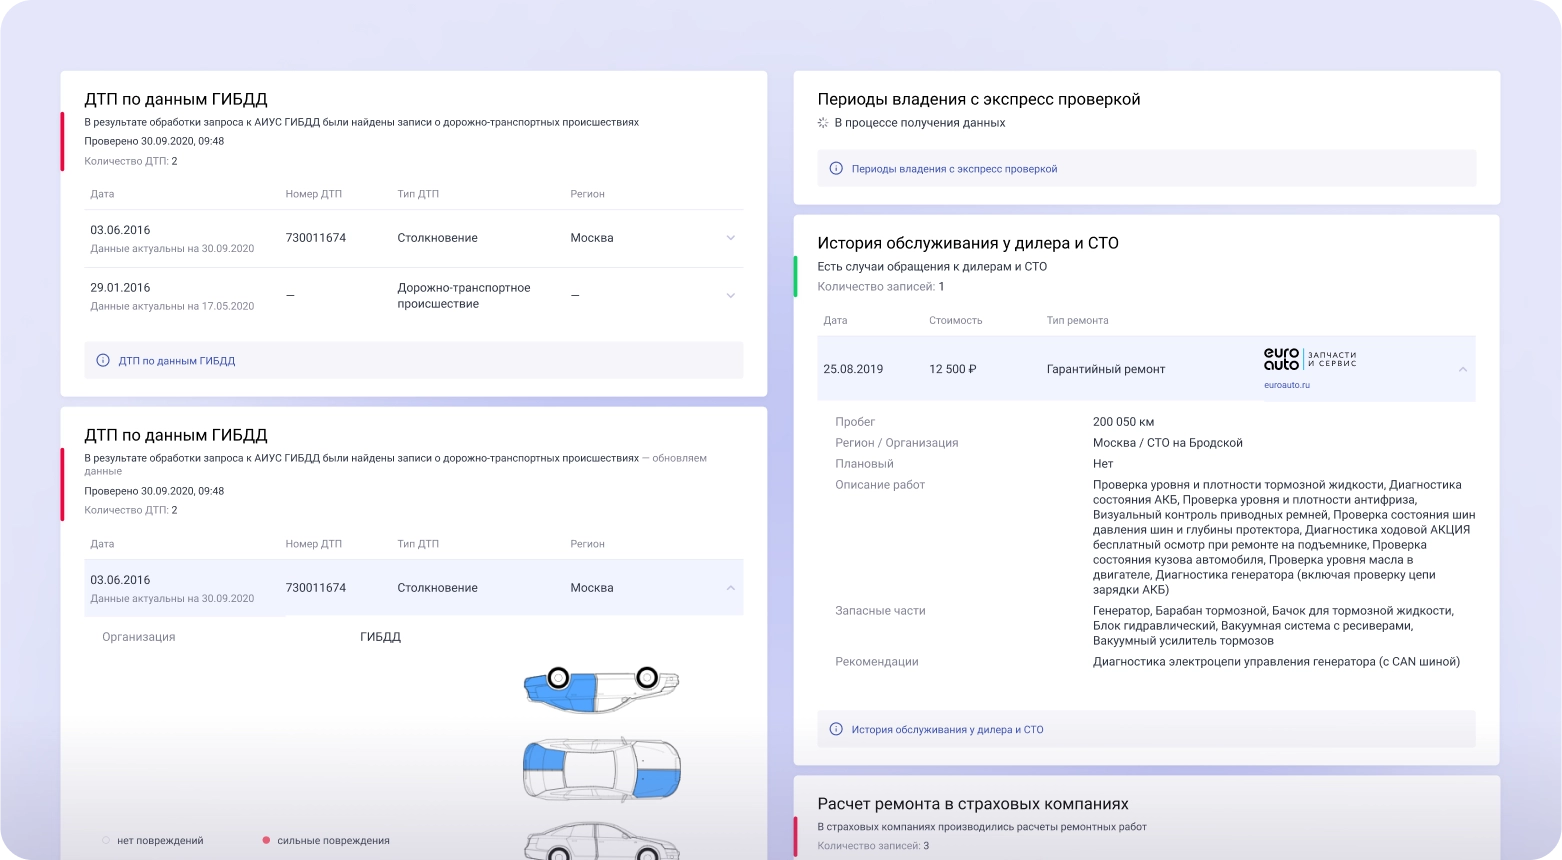This screenshot has height=860, width=1562.
Task: Open the euroauto.ru link
Action: click(1289, 383)
